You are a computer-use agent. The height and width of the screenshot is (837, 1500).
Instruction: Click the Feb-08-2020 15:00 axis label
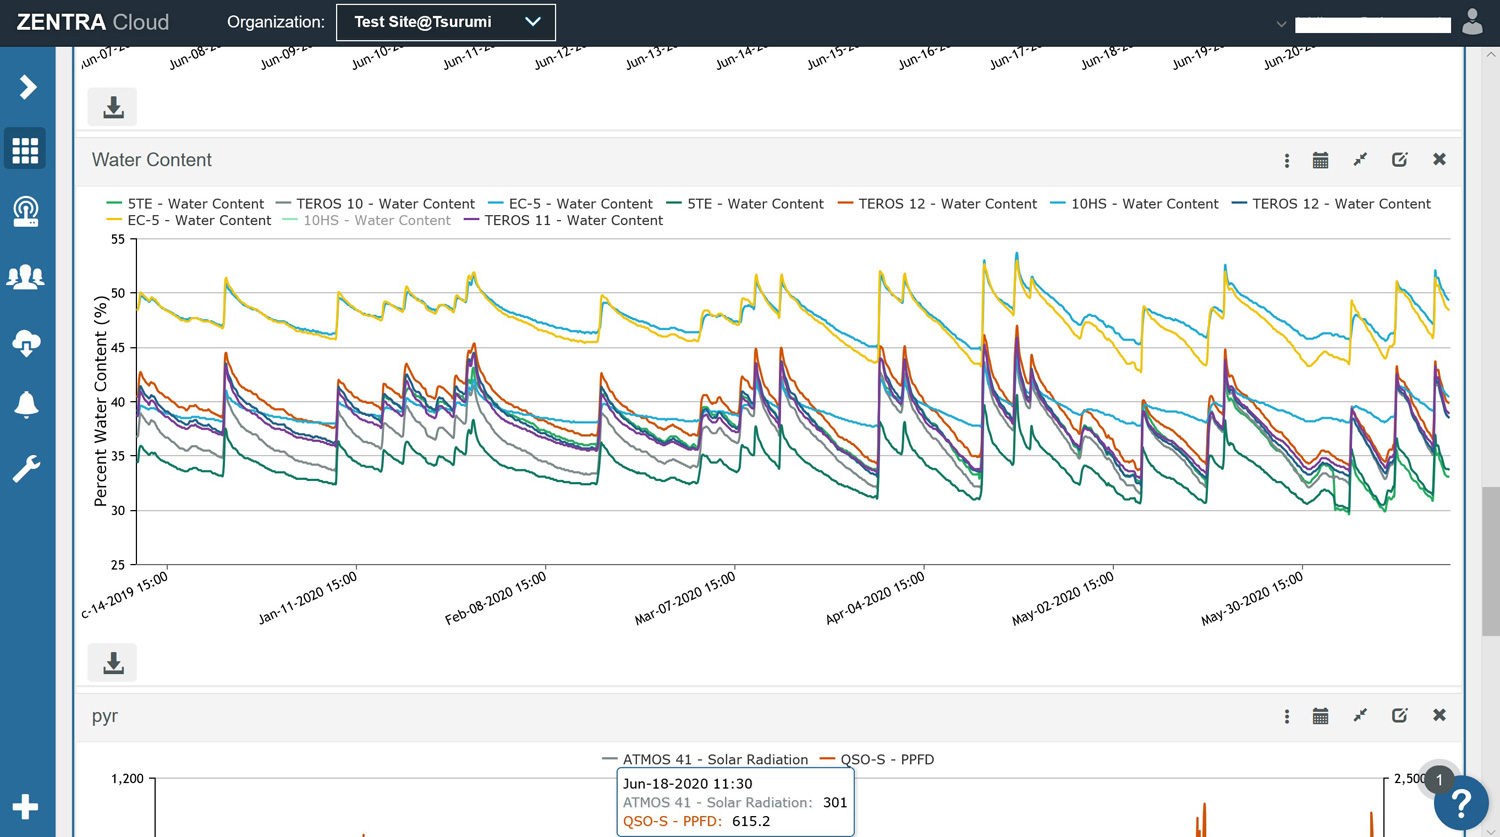pyautogui.click(x=496, y=599)
